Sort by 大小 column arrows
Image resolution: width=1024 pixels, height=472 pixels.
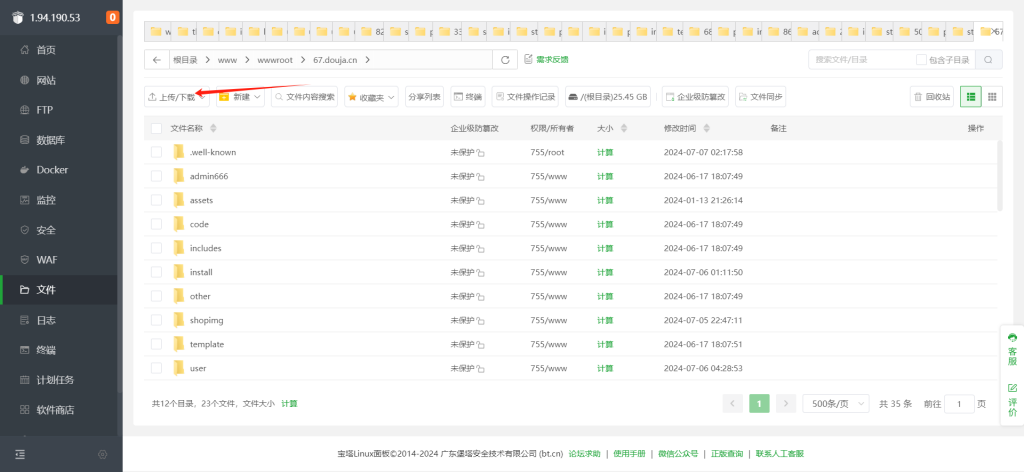coord(624,129)
